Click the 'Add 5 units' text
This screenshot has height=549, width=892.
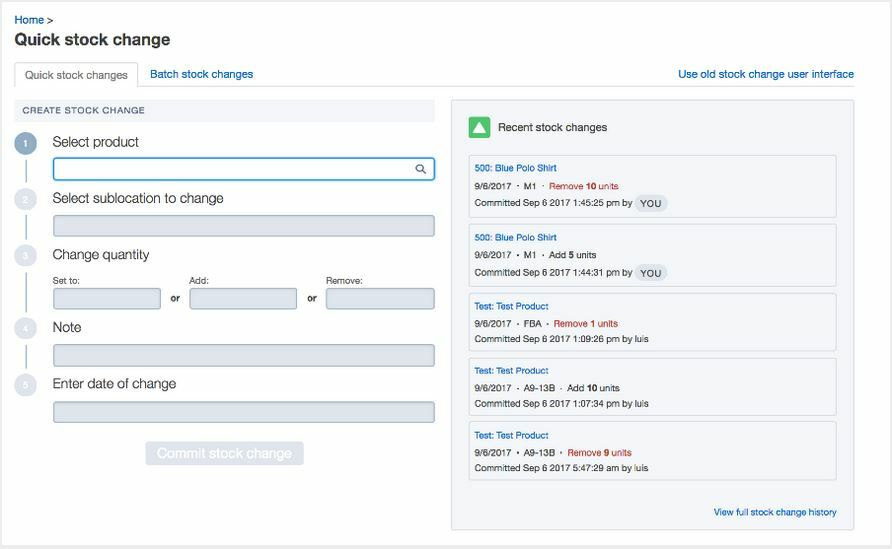click(572, 255)
